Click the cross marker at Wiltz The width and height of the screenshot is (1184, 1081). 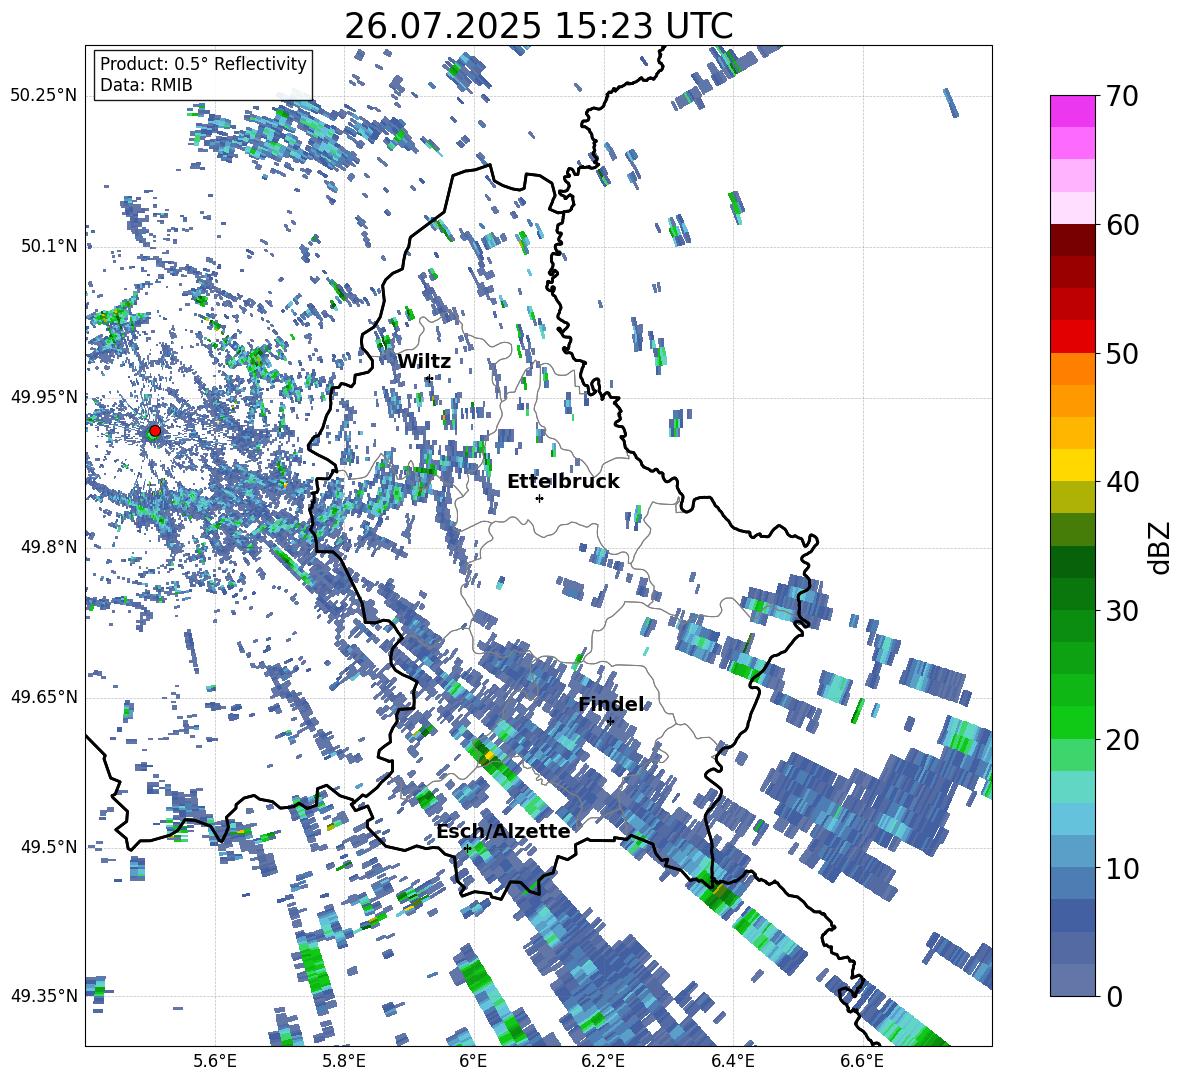pos(429,378)
